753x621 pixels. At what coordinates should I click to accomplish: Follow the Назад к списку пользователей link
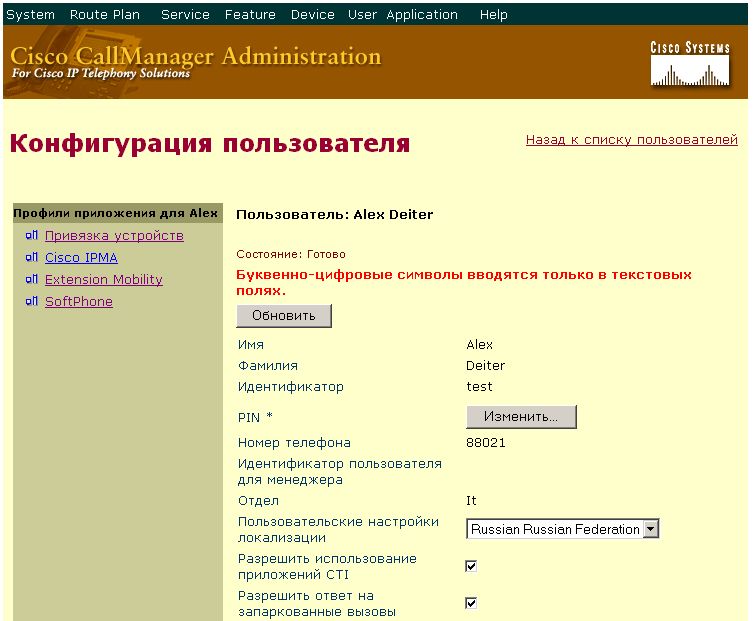pyautogui.click(x=631, y=140)
